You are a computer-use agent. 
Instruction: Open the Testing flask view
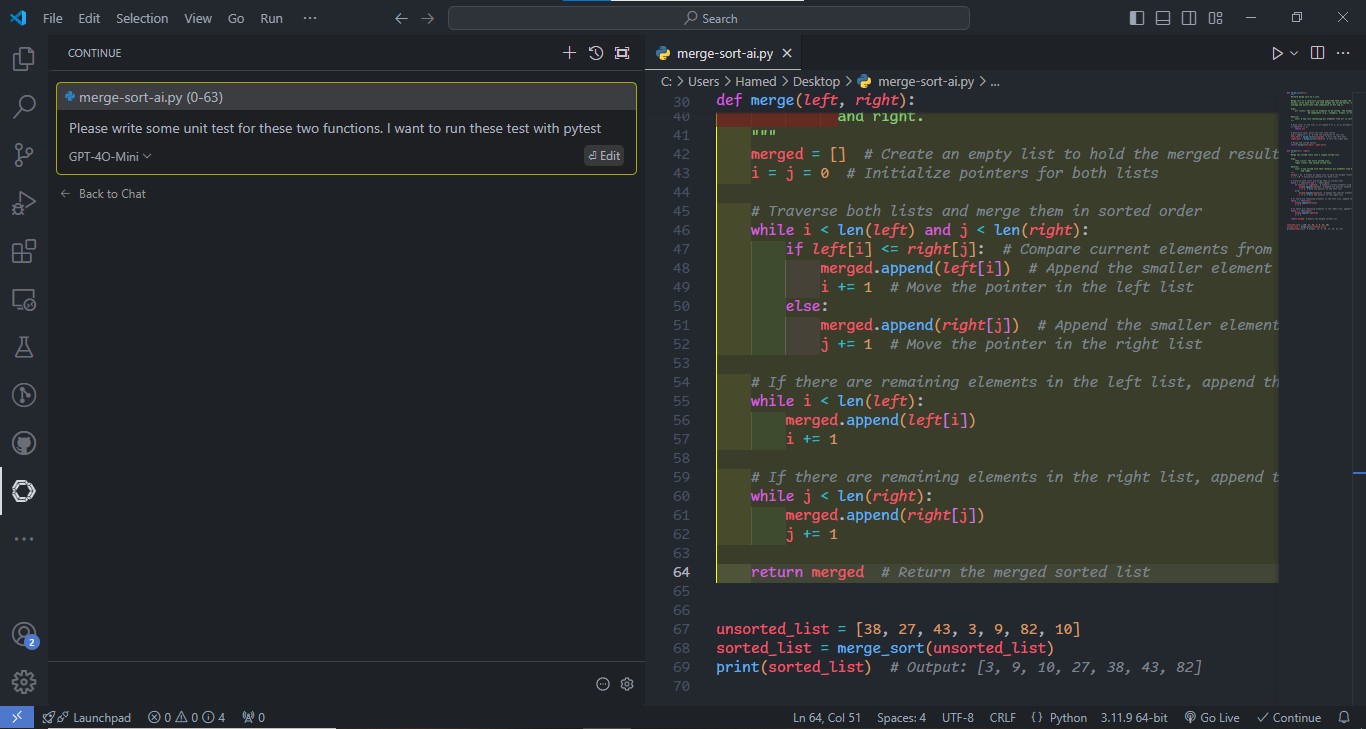click(24, 347)
